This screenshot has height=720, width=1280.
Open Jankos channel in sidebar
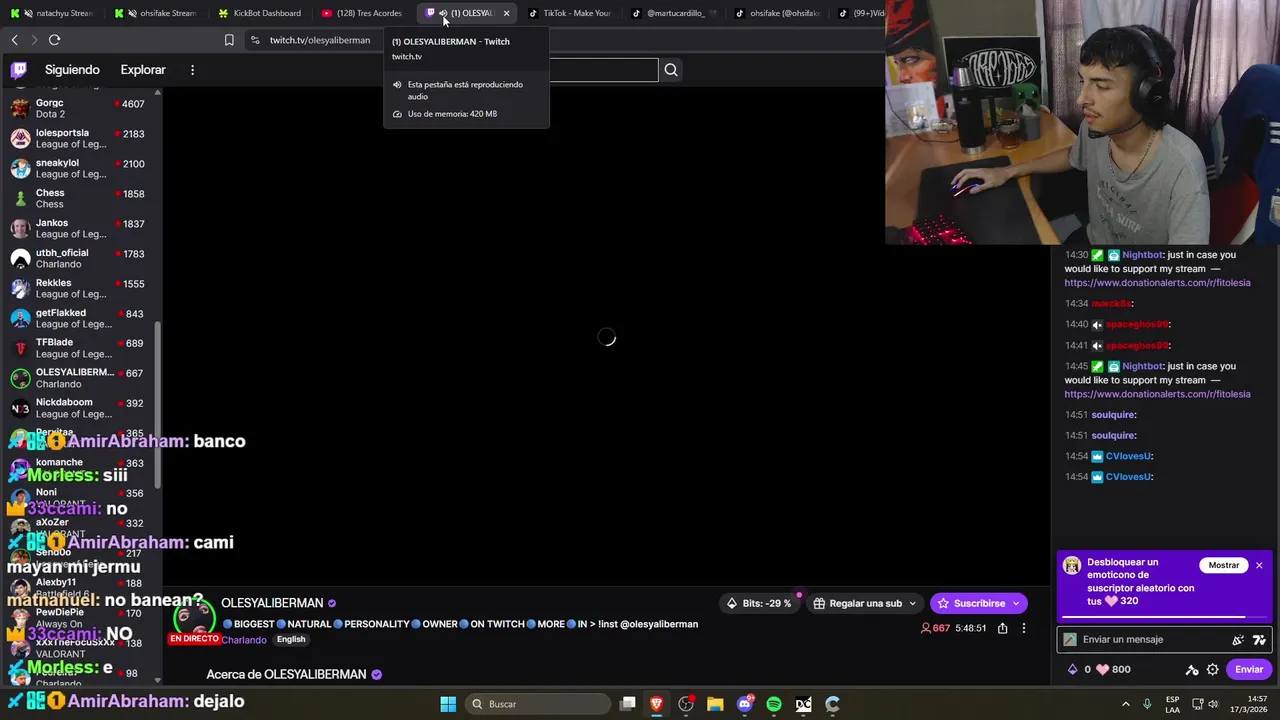coord(78,228)
